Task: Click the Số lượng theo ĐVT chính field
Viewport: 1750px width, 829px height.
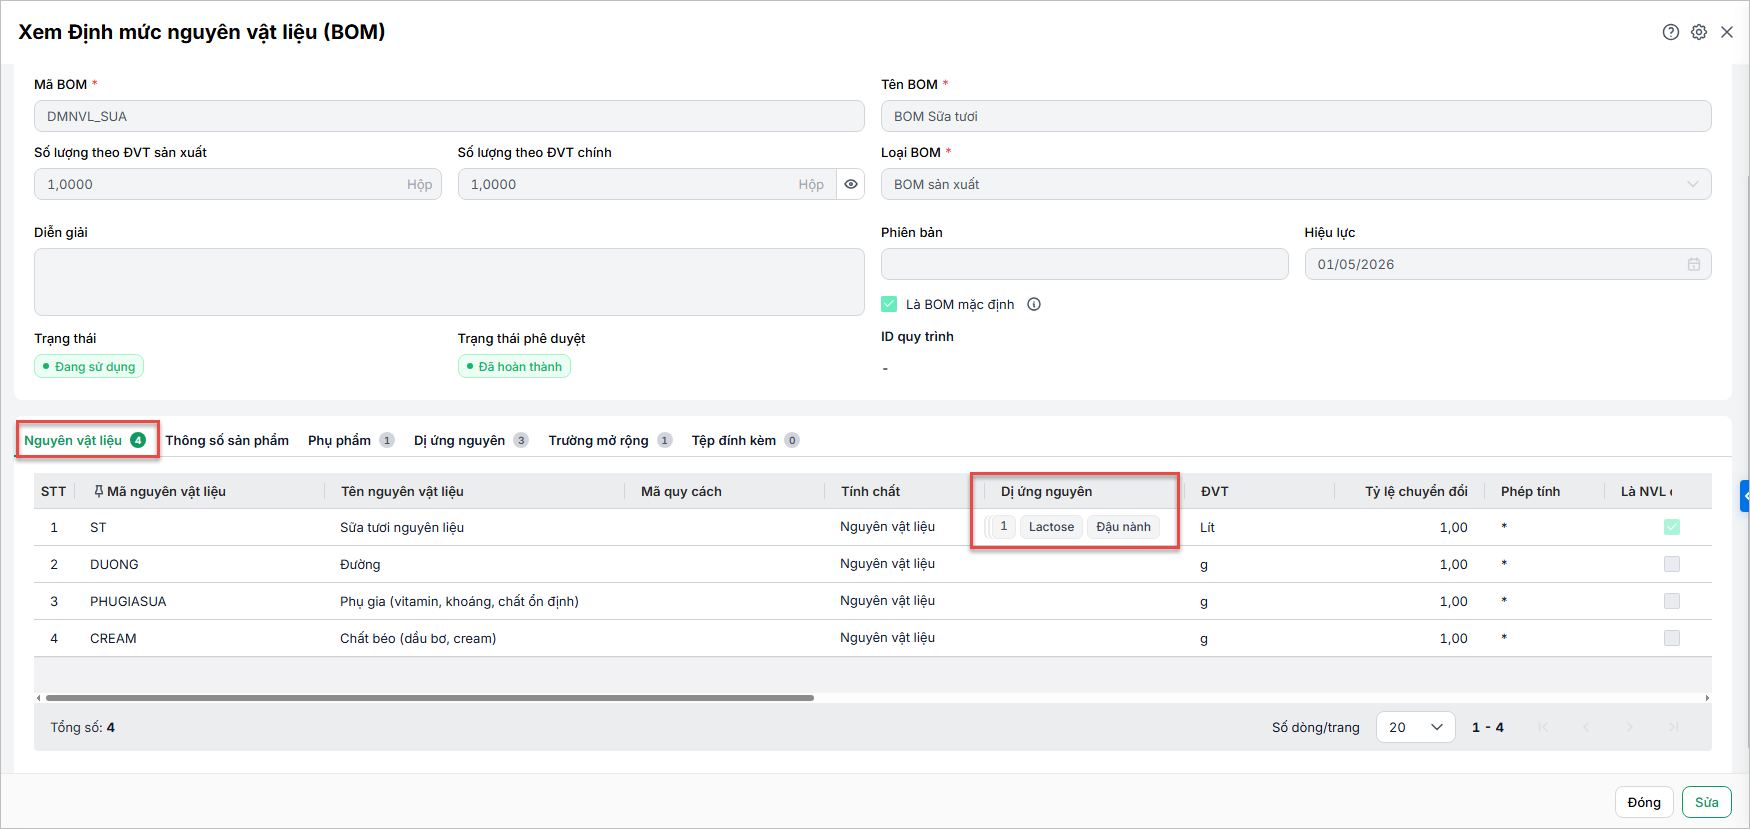Action: pyautogui.click(x=648, y=184)
